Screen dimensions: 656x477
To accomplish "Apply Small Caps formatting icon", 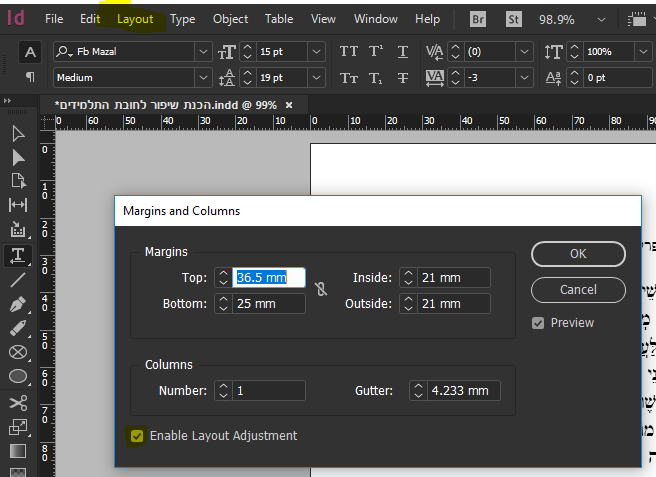I will (x=348, y=78).
